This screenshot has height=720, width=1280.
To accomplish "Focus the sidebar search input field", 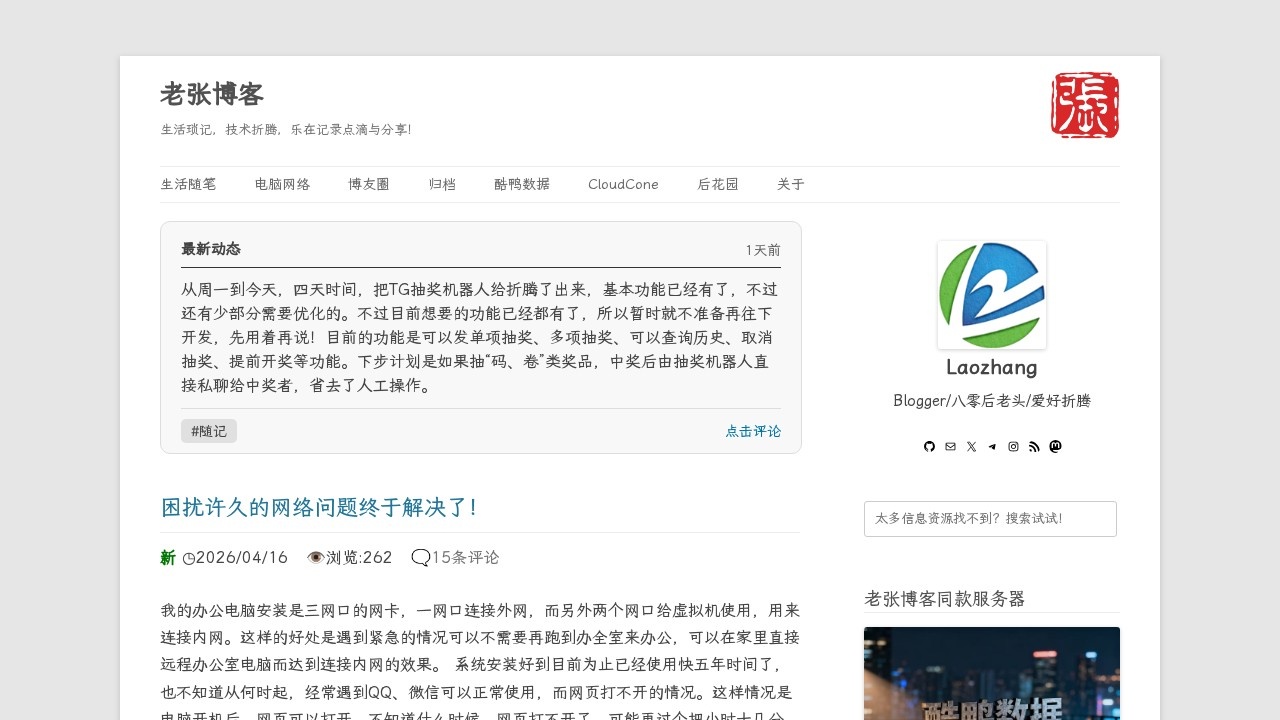I will [x=990, y=519].
